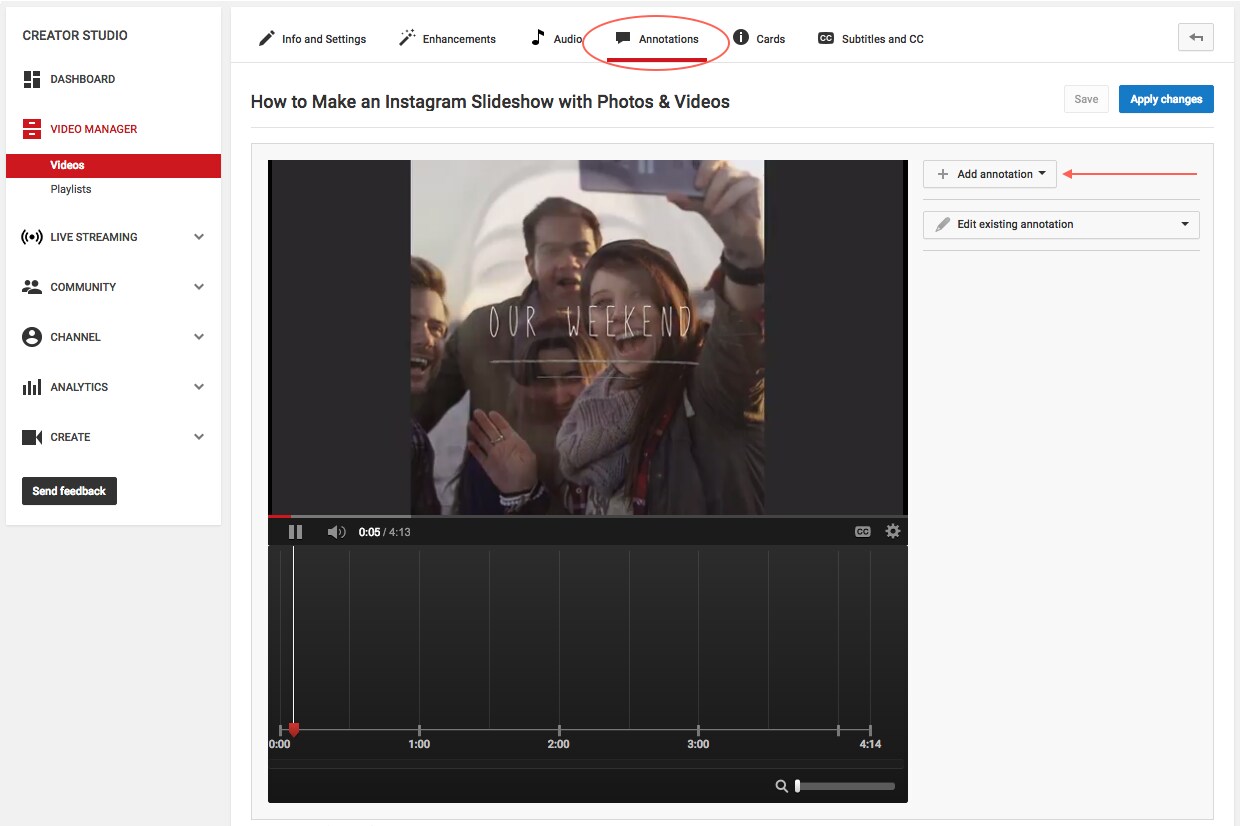
Task: Click the red playhead marker on timeline
Action: click(x=294, y=730)
